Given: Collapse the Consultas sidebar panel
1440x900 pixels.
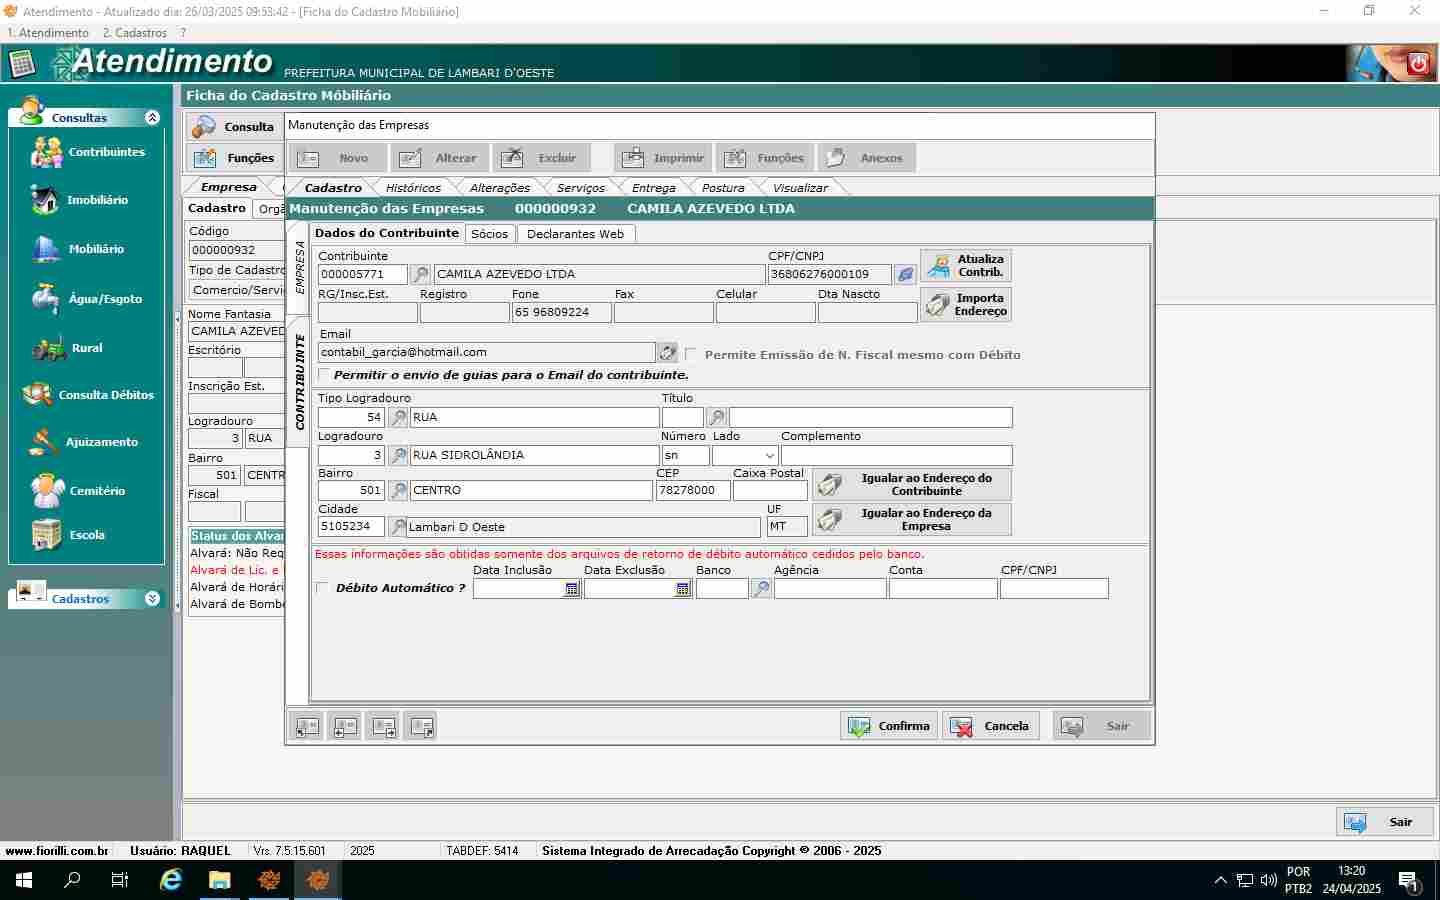Looking at the screenshot, I should [x=152, y=117].
